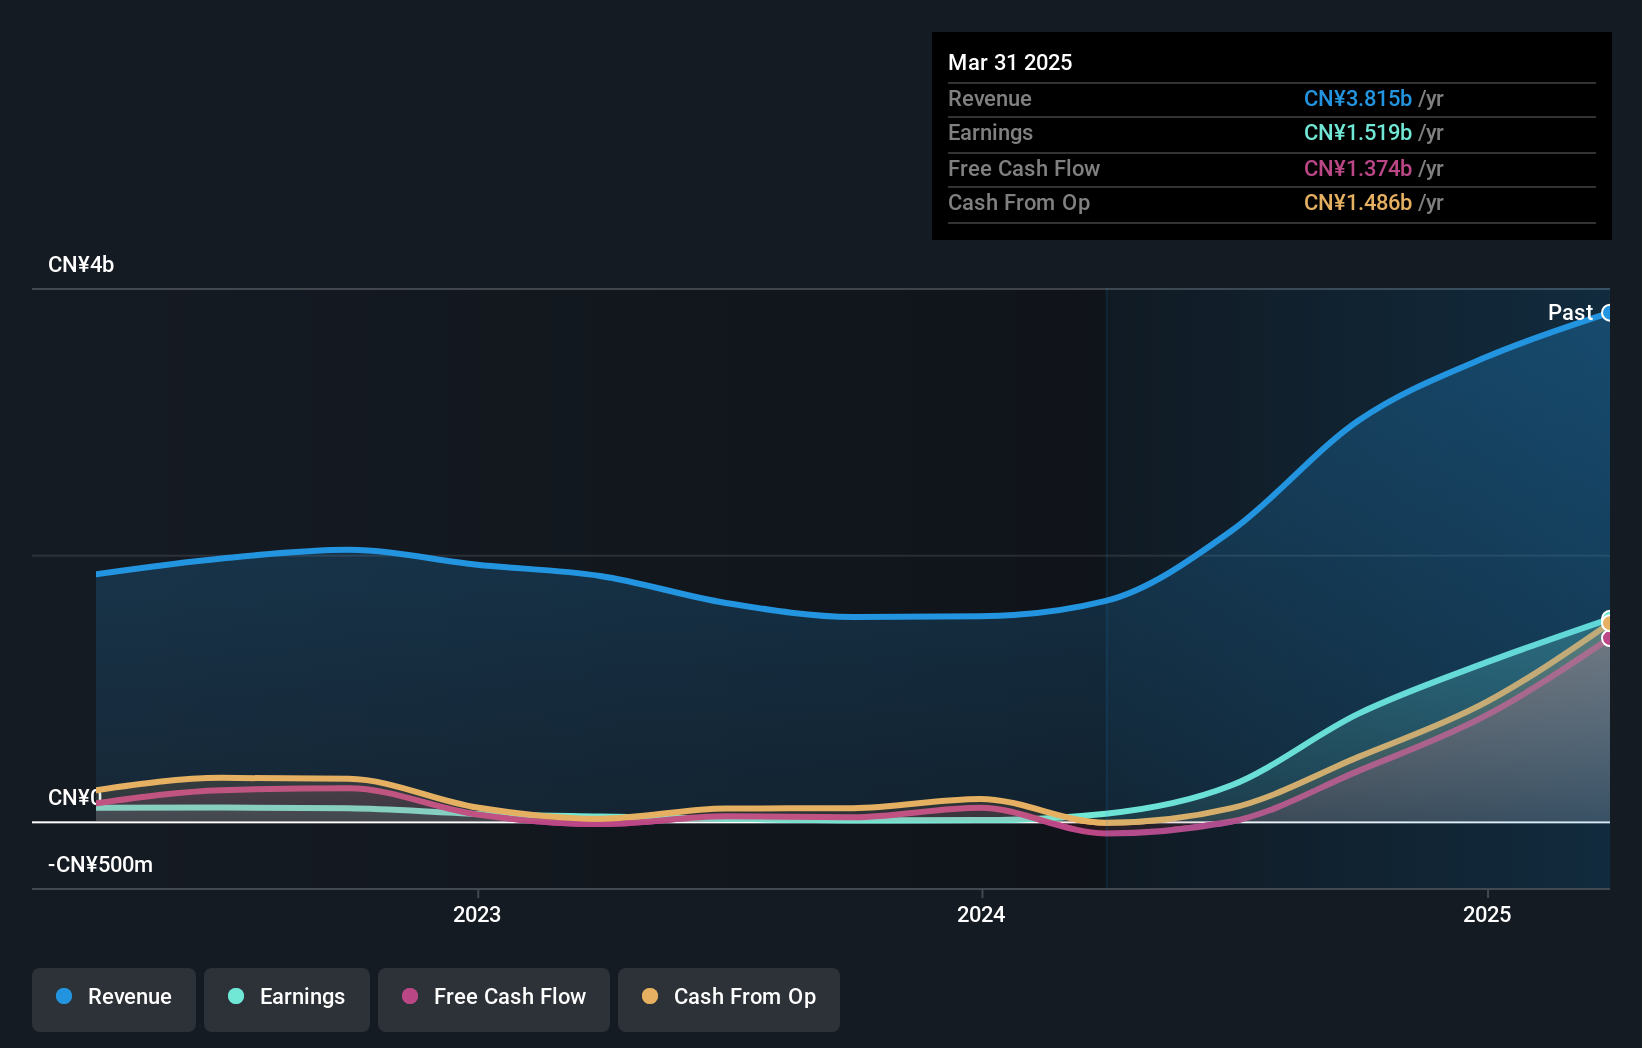This screenshot has height=1048, width=1642.
Task: Click the 2024 x-axis label
Action: [x=981, y=914]
